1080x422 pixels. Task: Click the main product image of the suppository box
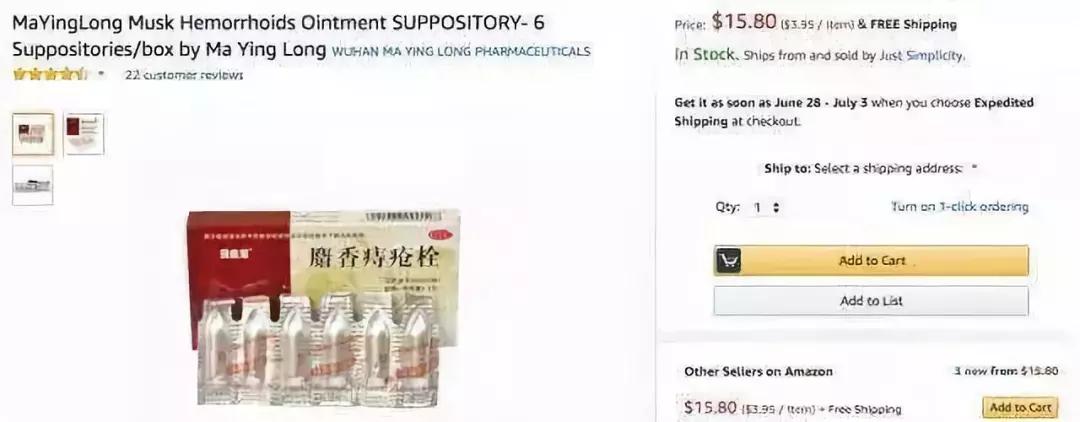point(324,308)
